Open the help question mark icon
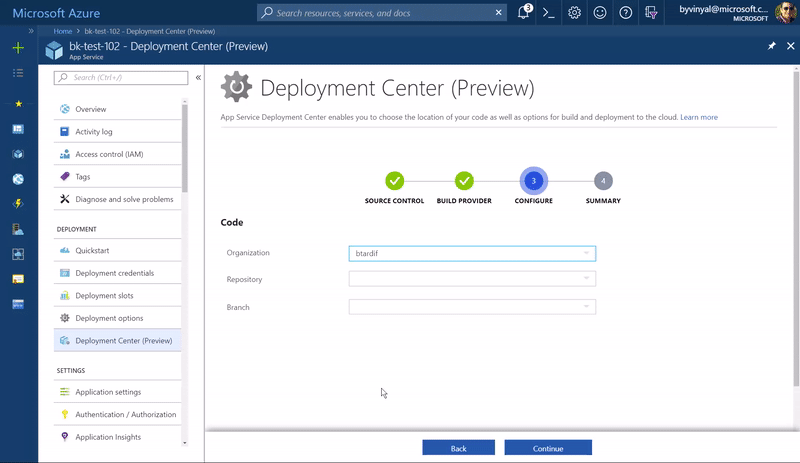Image resolution: width=800 pixels, height=463 pixels. click(x=626, y=13)
